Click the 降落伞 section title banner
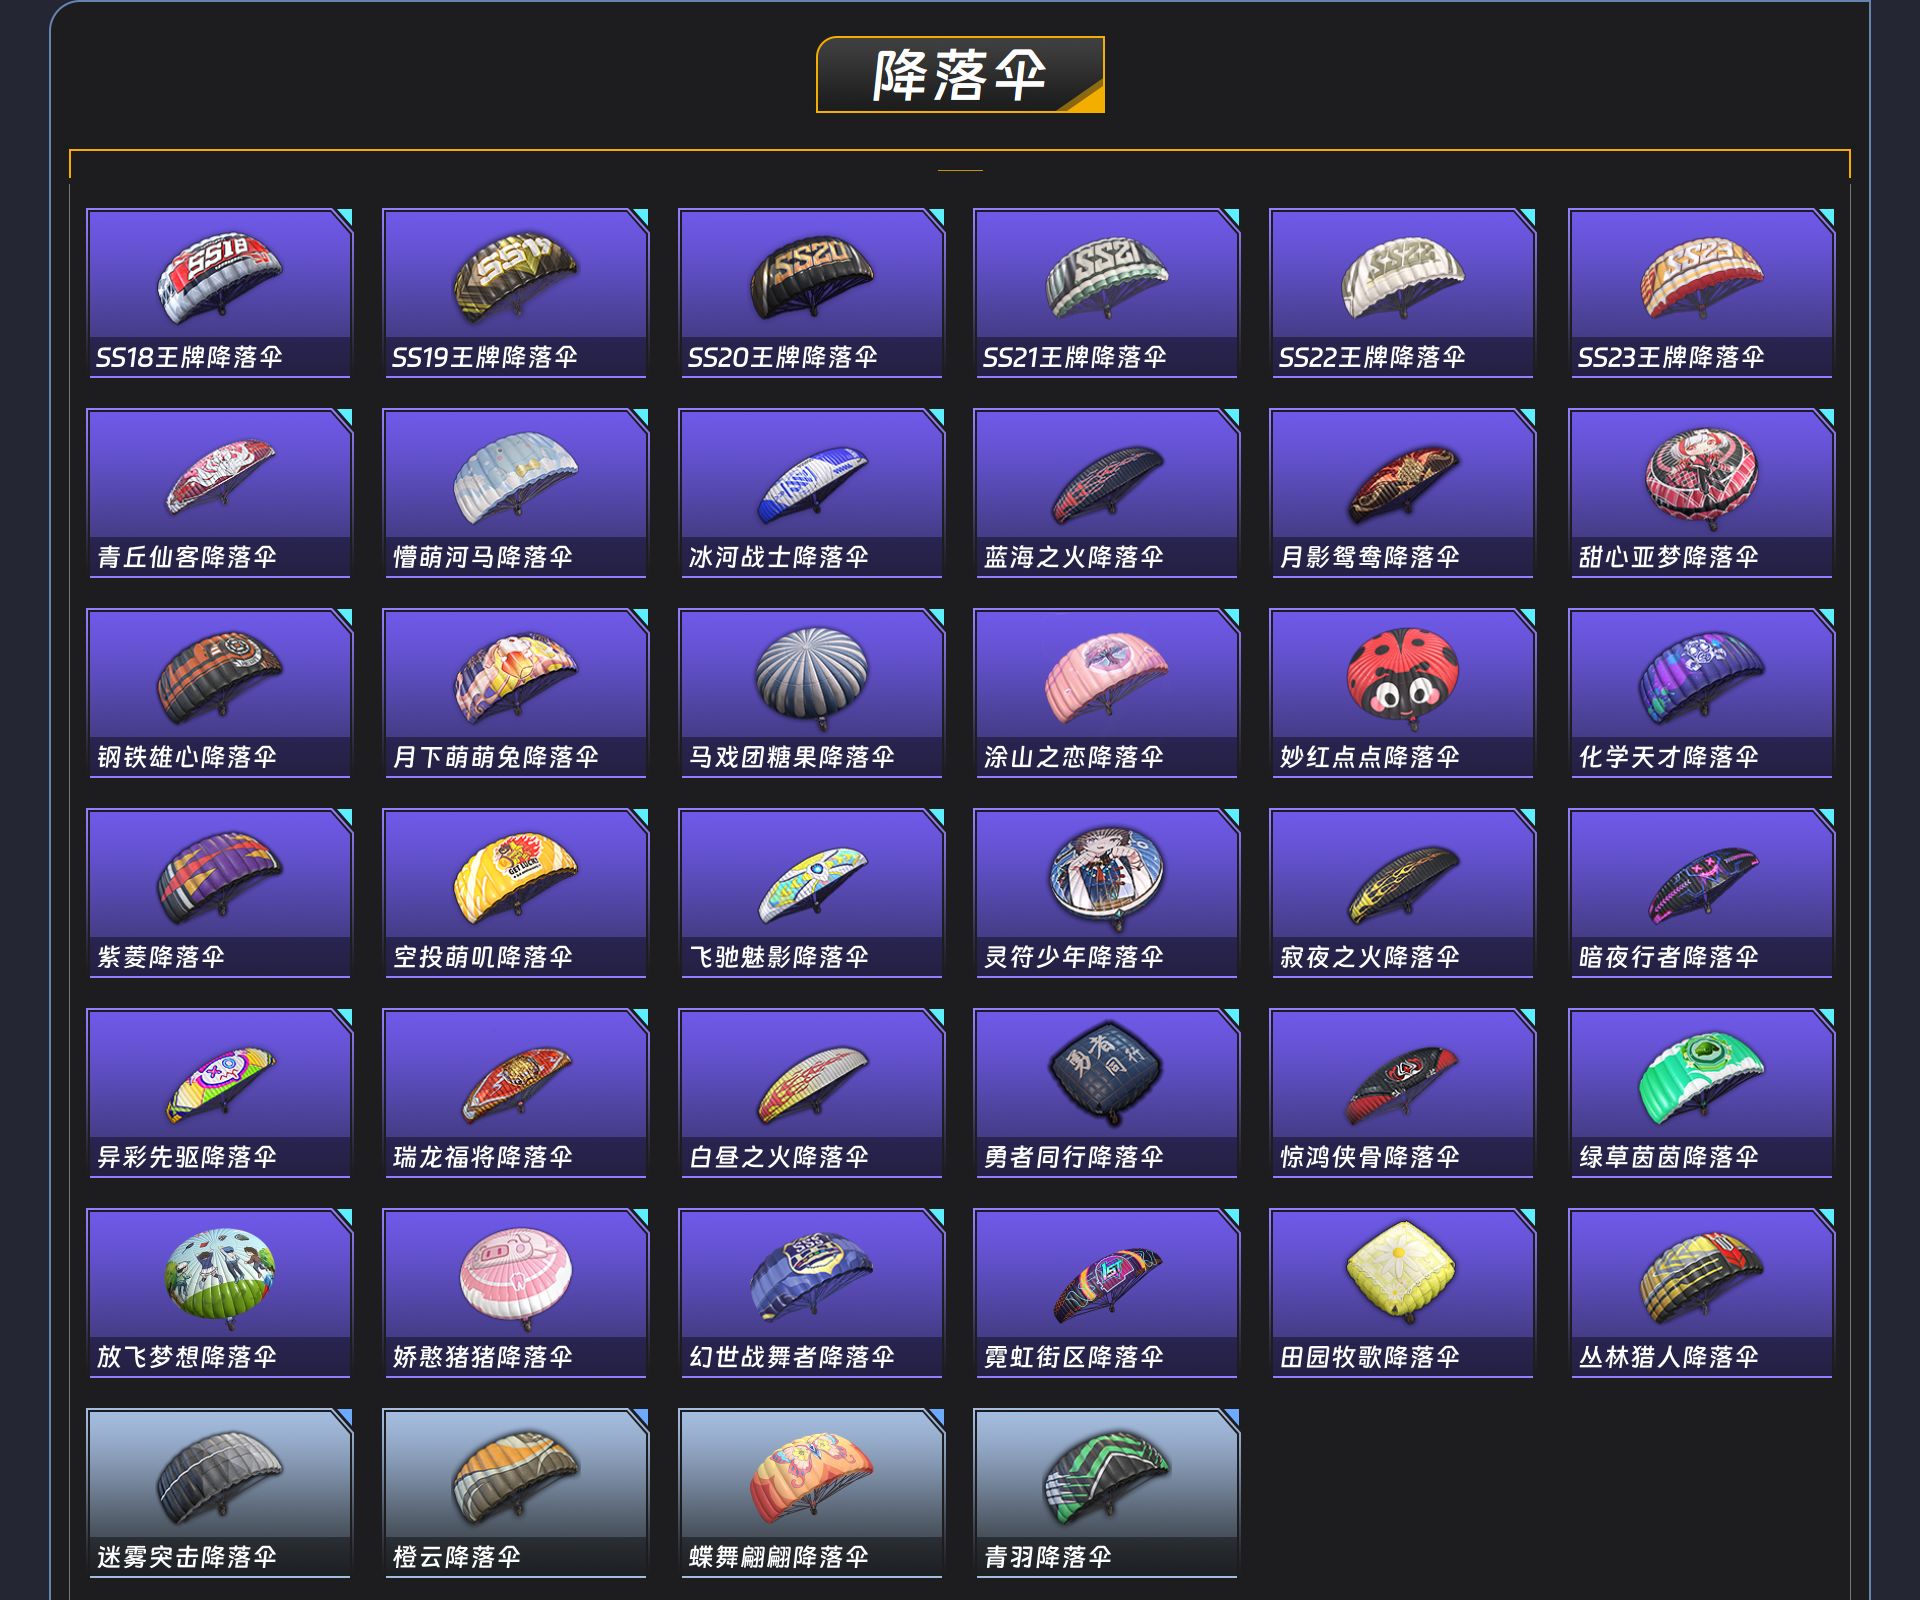This screenshot has width=1920, height=1600. click(x=960, y=75)
